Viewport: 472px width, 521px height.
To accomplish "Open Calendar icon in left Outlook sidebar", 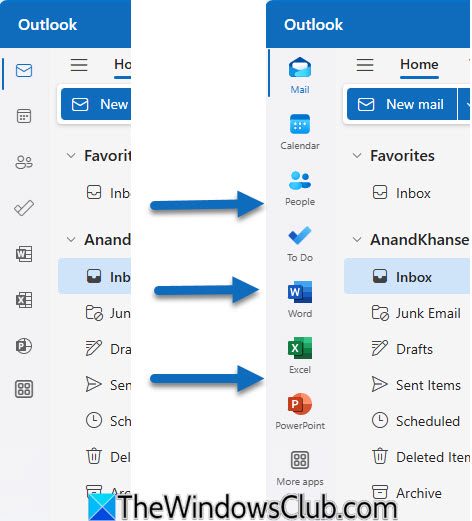I will [24, 116].
